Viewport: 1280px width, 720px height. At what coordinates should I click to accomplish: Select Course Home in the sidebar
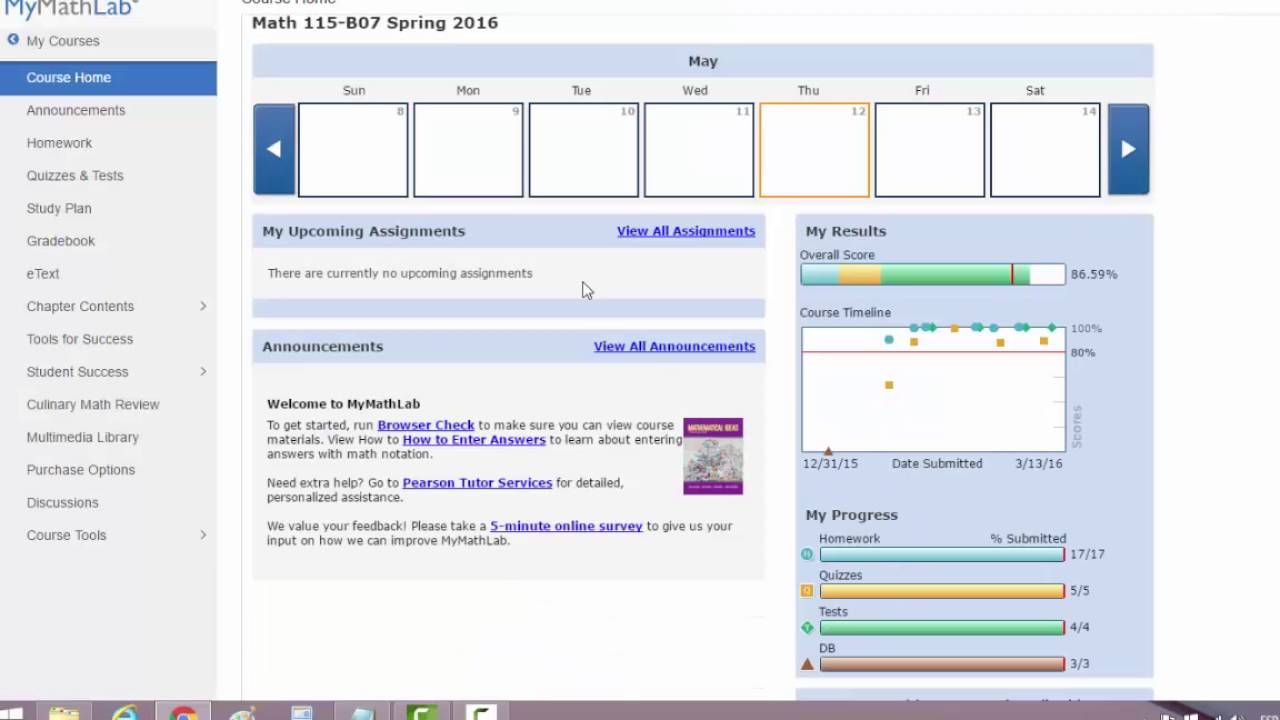coord(108,78)
